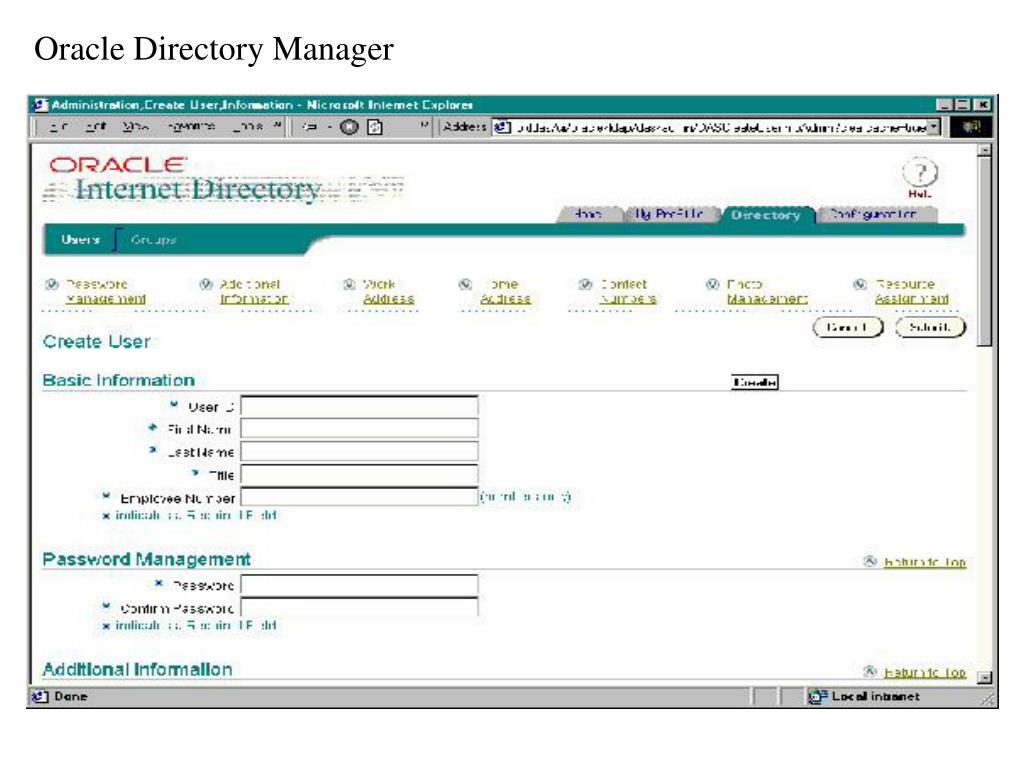Click the Local intranet zone icon
This screenshot has height=768, width=1024.
click(x=817, y=697)
